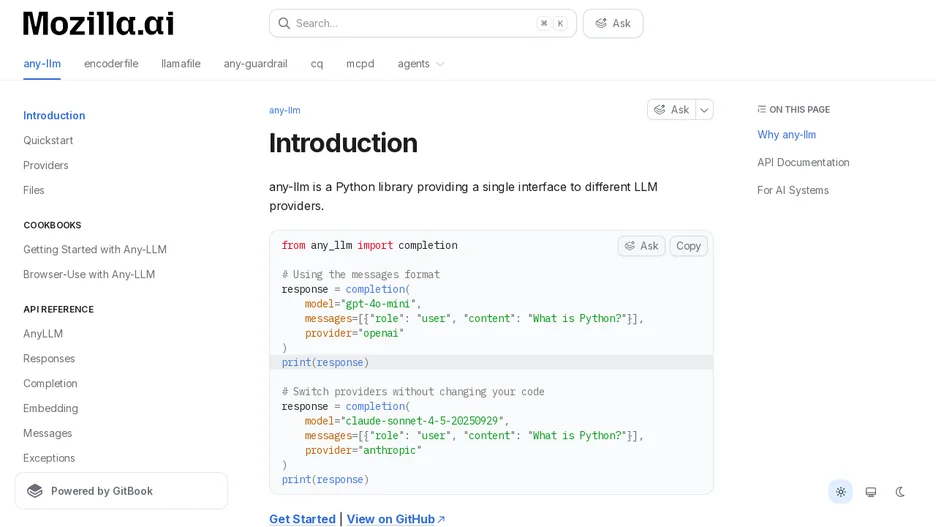The width and height of the screenshot is (936, 527).
Task: Jump to For AI Systems section
Action: click(x=793, y=190)
